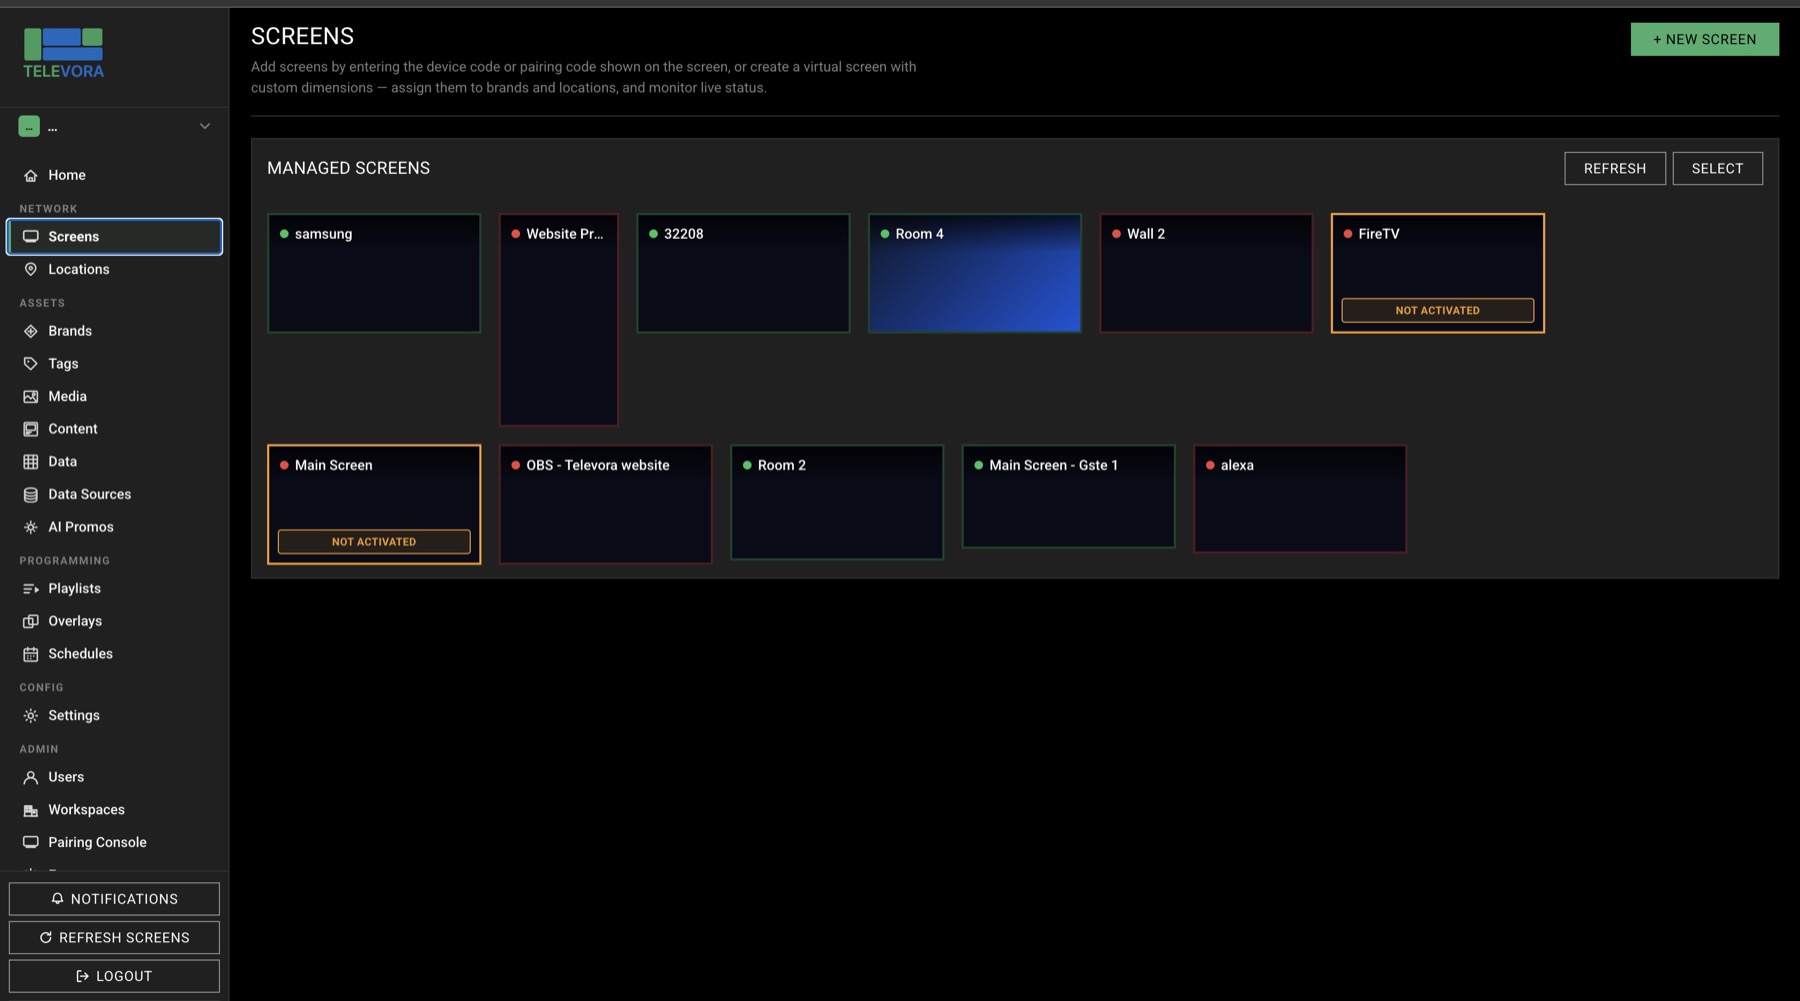The image size is (1800, 1001).
Task: Open the Main Screen - Gste 1 card
Action: tap(1068, 497)
